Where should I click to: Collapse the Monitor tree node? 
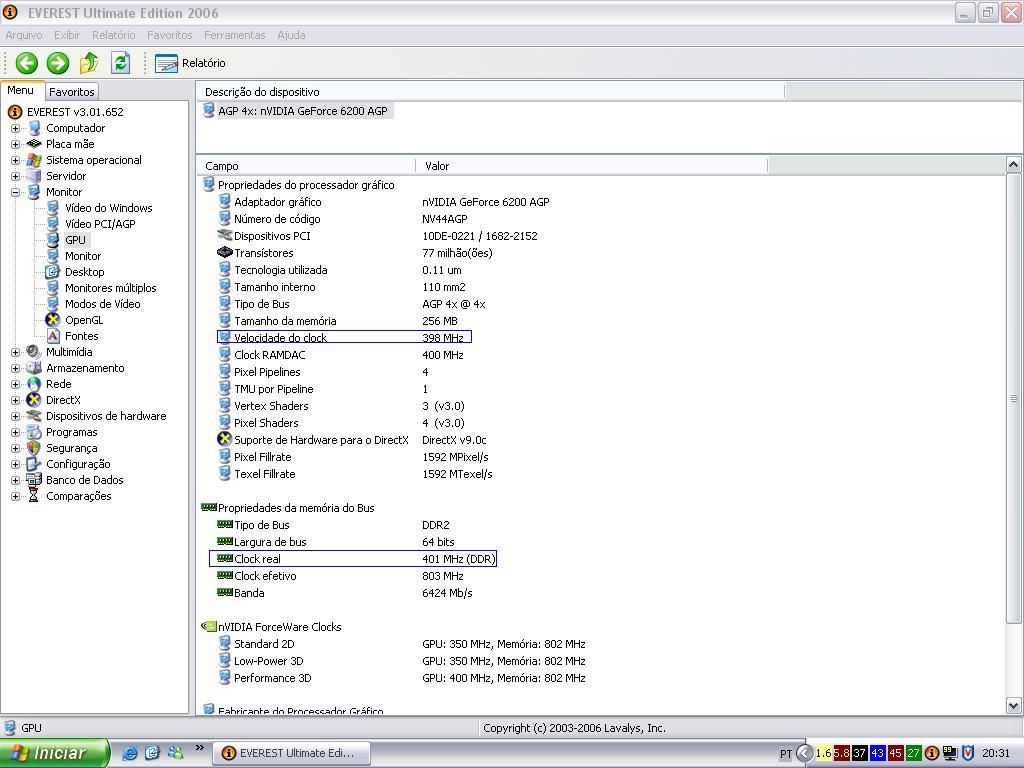[x=15, y=192]
